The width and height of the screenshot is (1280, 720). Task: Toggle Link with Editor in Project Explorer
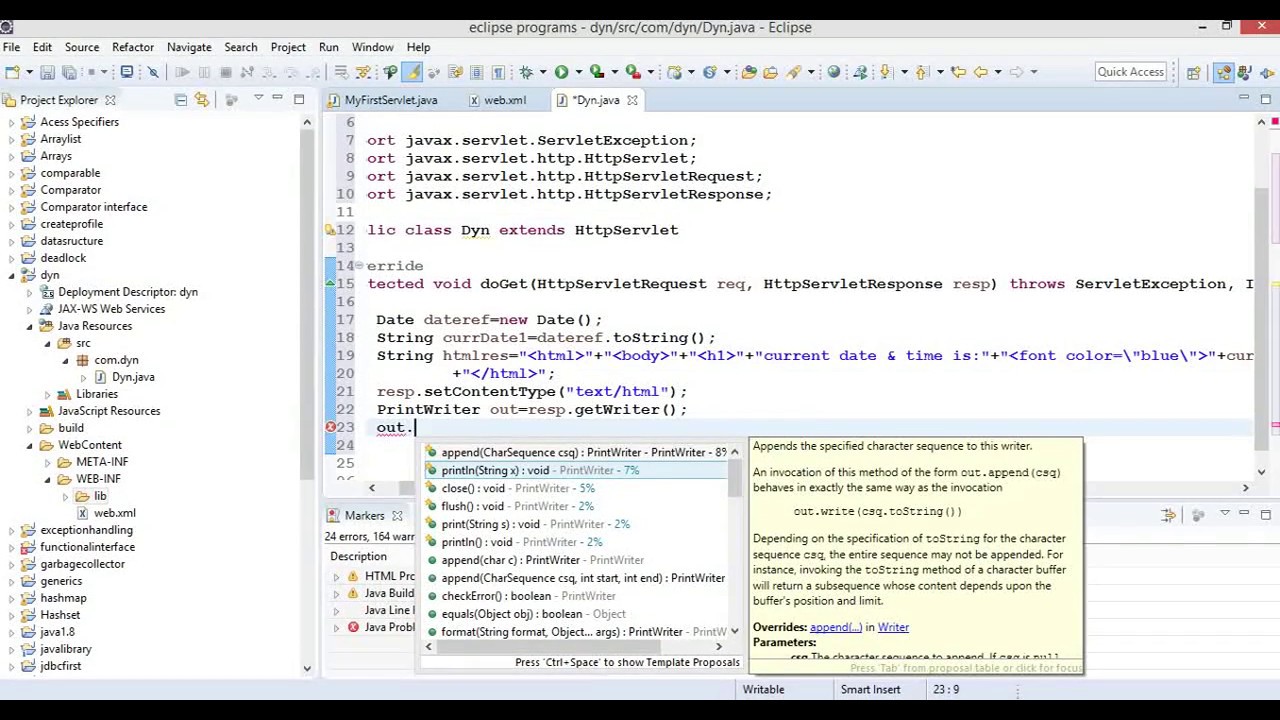click(x=202, y=100)
